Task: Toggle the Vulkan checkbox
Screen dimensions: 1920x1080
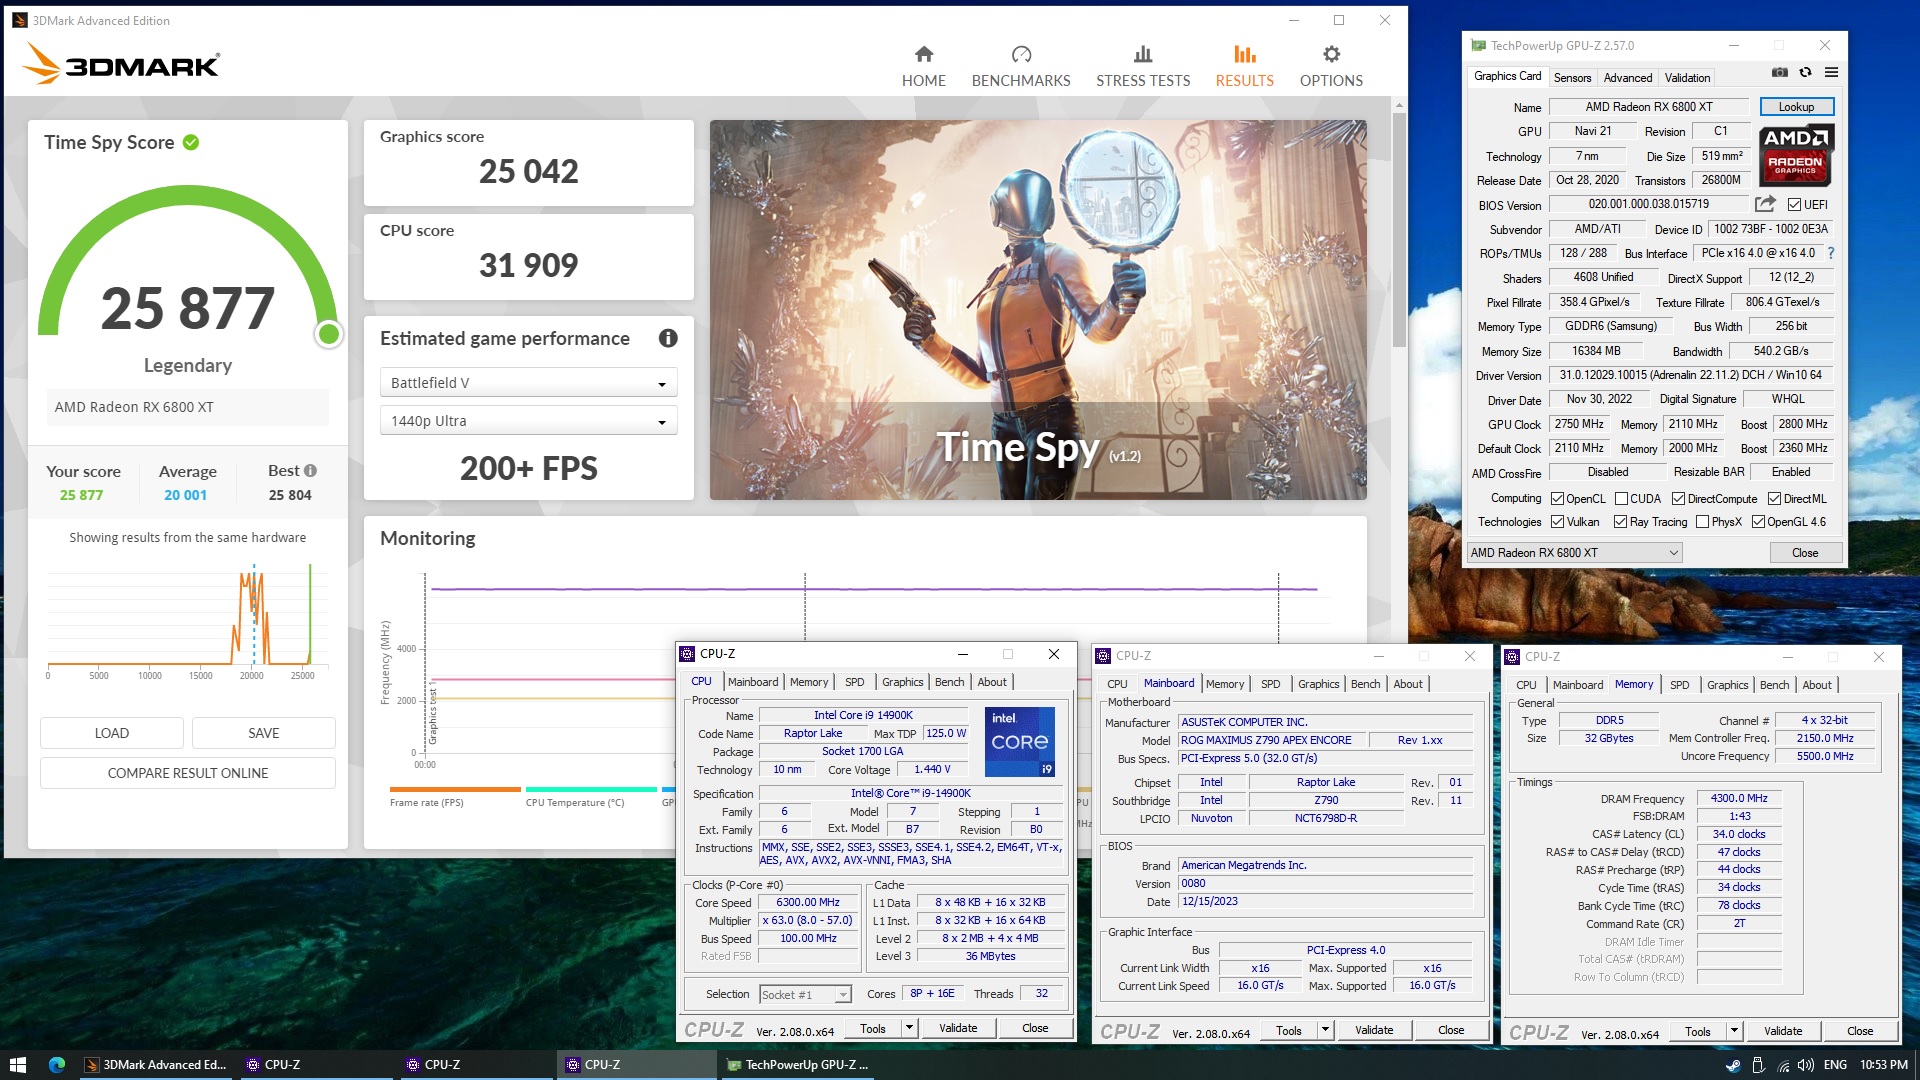Action: click(x=1557, y=521)
